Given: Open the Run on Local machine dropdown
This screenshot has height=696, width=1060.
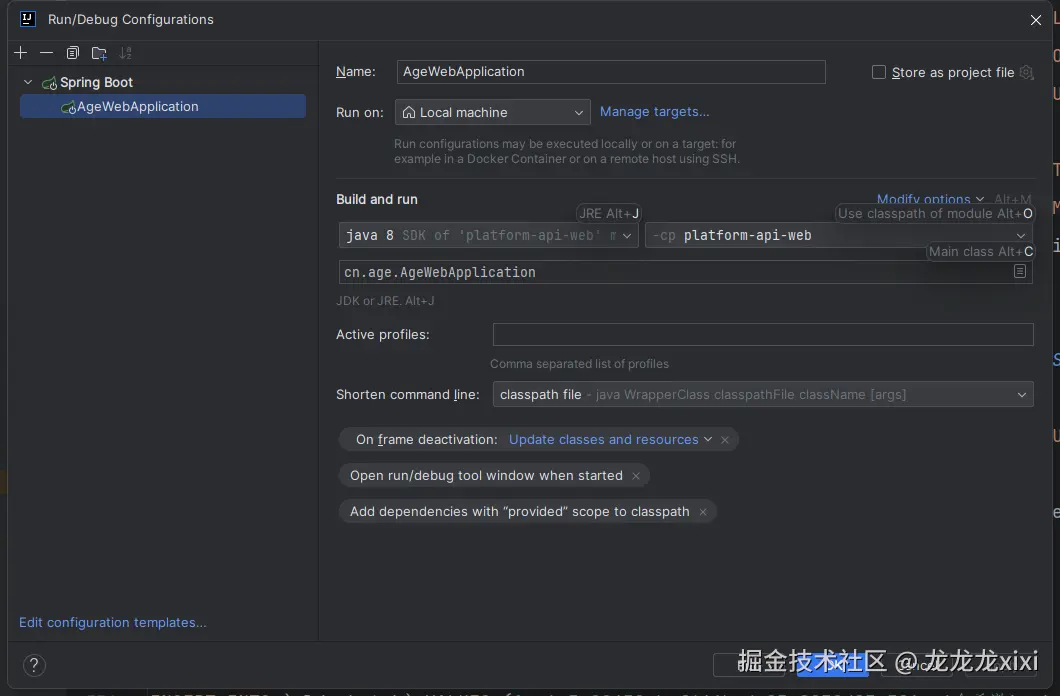Looking at the screenshot, I should (x=492, y=112).
